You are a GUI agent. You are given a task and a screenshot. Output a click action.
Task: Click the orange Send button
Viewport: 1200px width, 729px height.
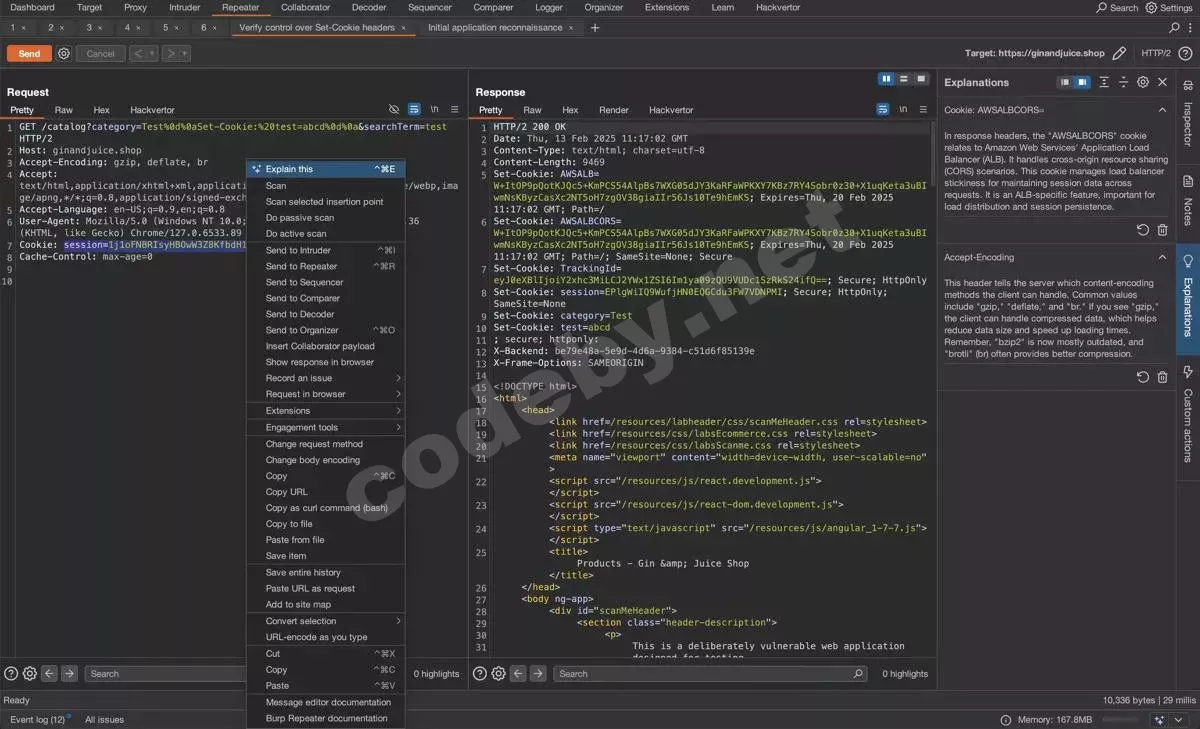coord(29,53)
